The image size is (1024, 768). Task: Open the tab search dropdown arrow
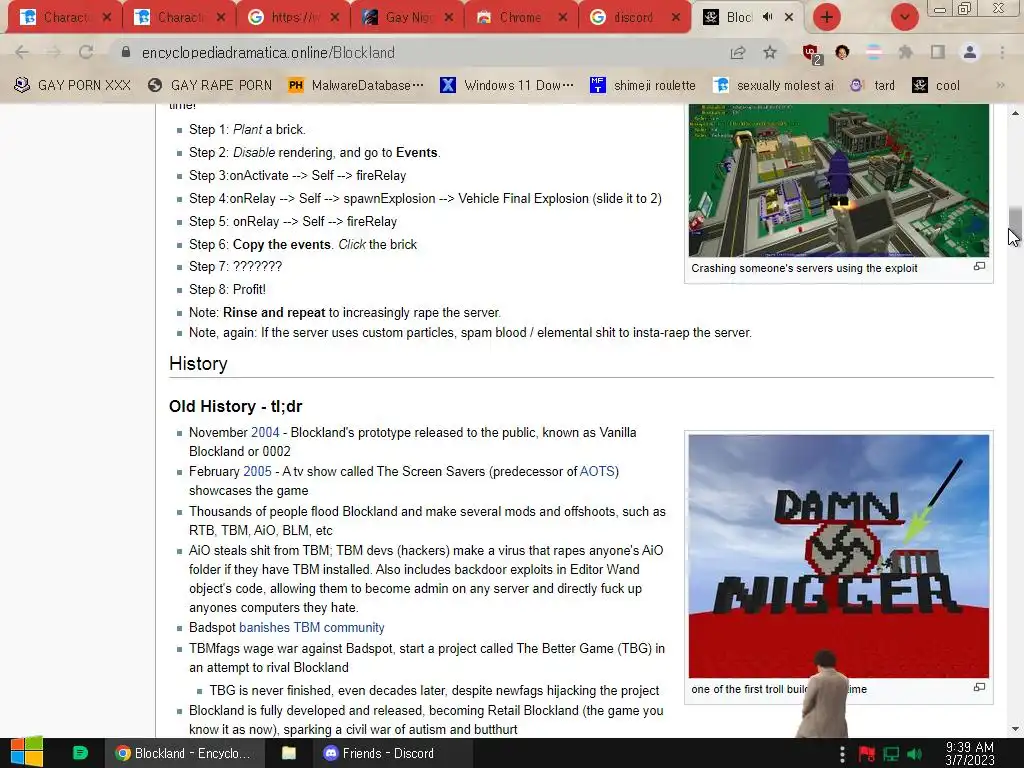pos(905,17)
